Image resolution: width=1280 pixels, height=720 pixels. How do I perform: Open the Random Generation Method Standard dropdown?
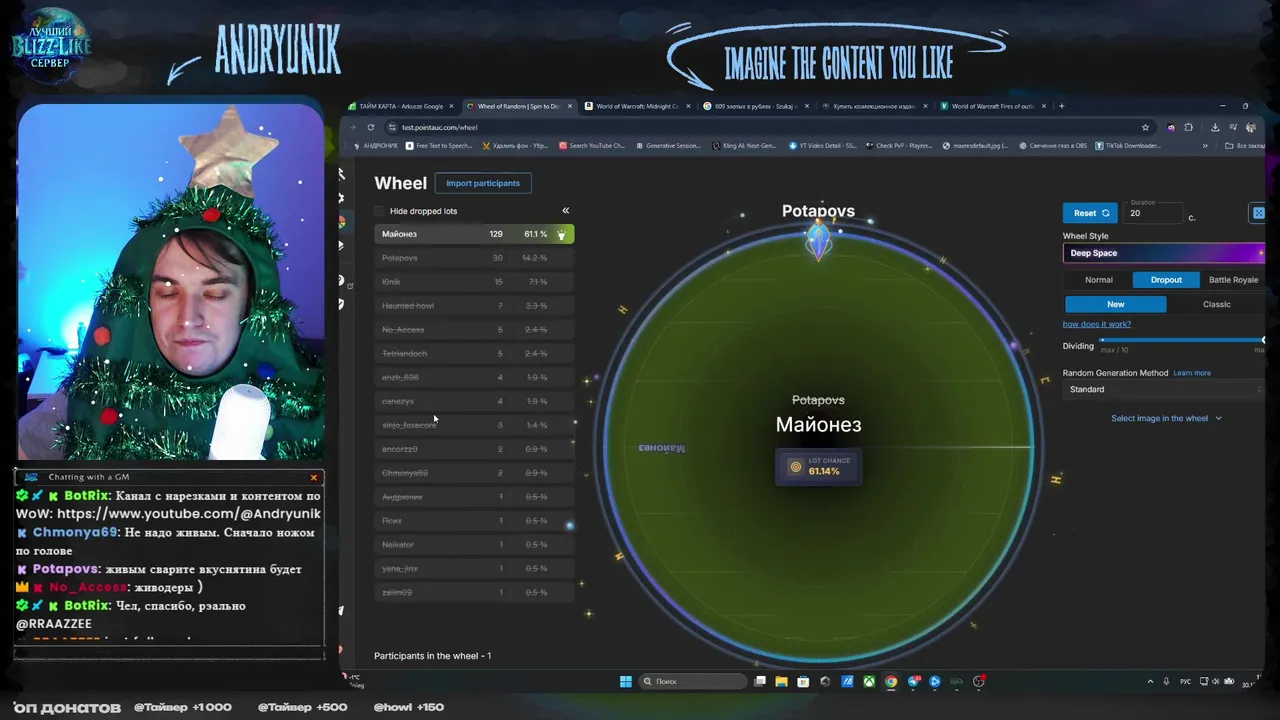[1164, 389]
